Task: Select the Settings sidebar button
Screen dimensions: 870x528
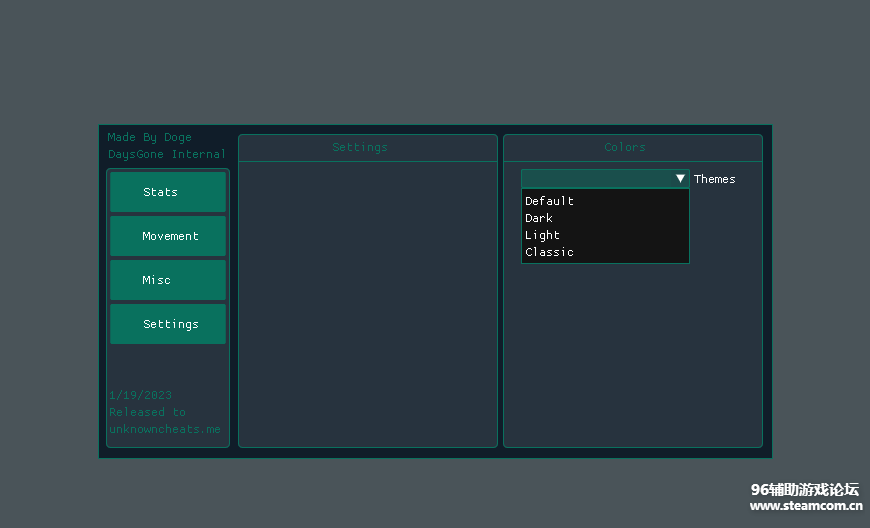Action: pos(168,324)
